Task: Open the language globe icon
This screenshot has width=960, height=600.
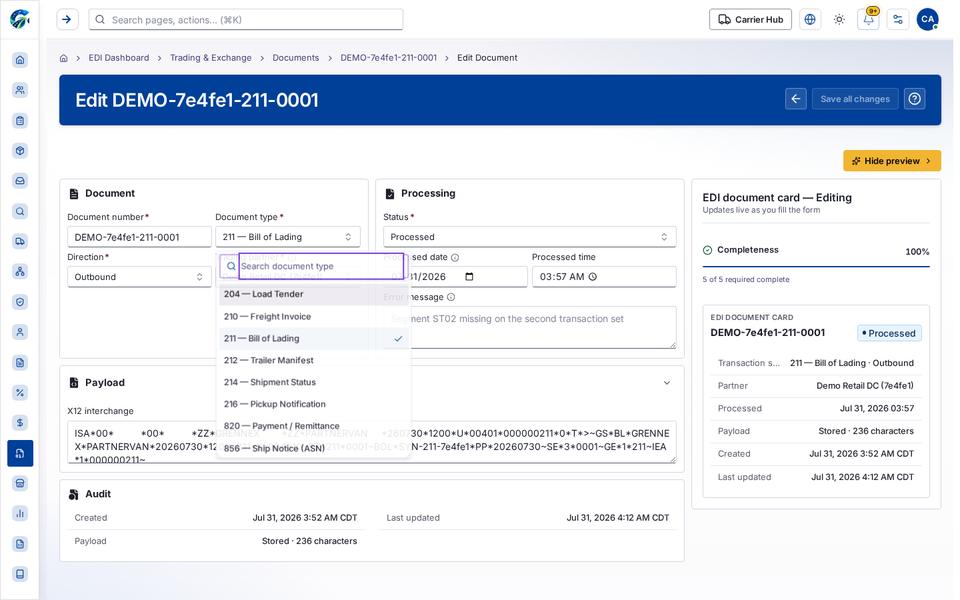Action: pos(809,20)
